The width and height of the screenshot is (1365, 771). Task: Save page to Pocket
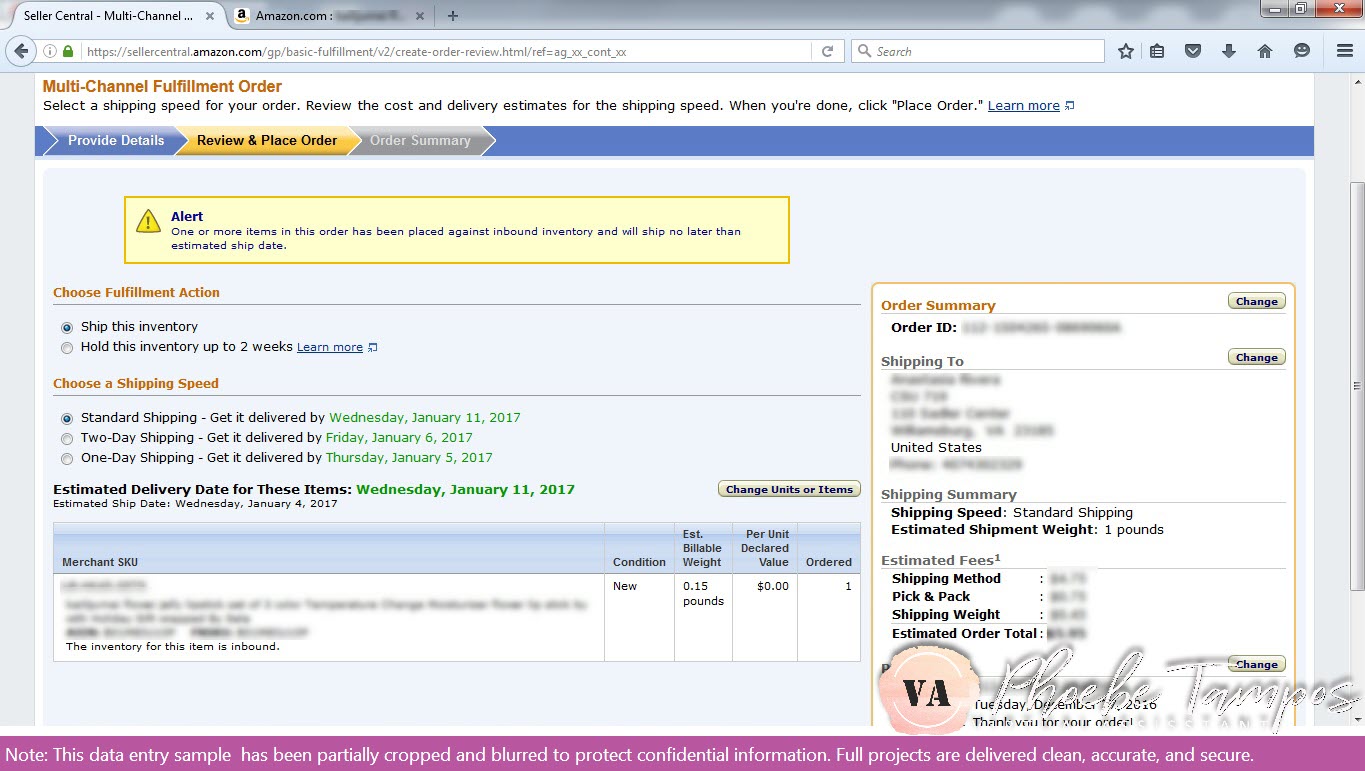(1192, 50)
